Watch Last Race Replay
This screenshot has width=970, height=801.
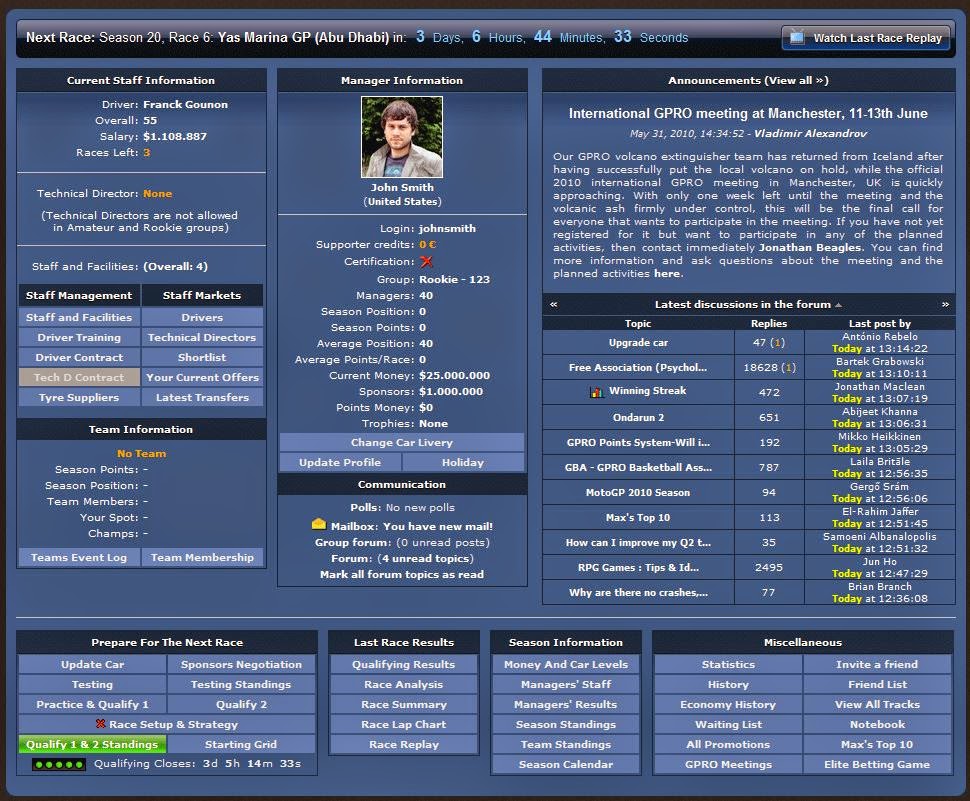[866, 38]
